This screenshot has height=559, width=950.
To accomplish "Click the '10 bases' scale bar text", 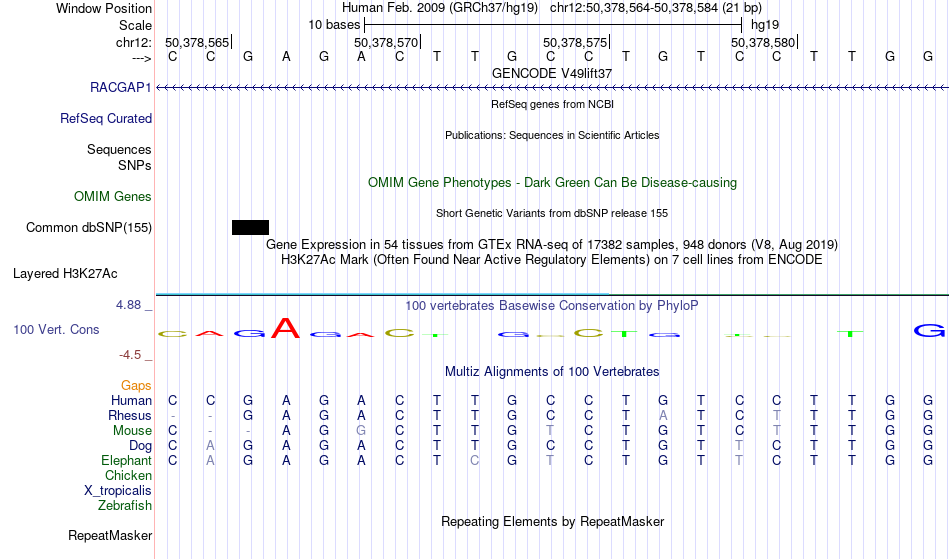I will (334, 25).
